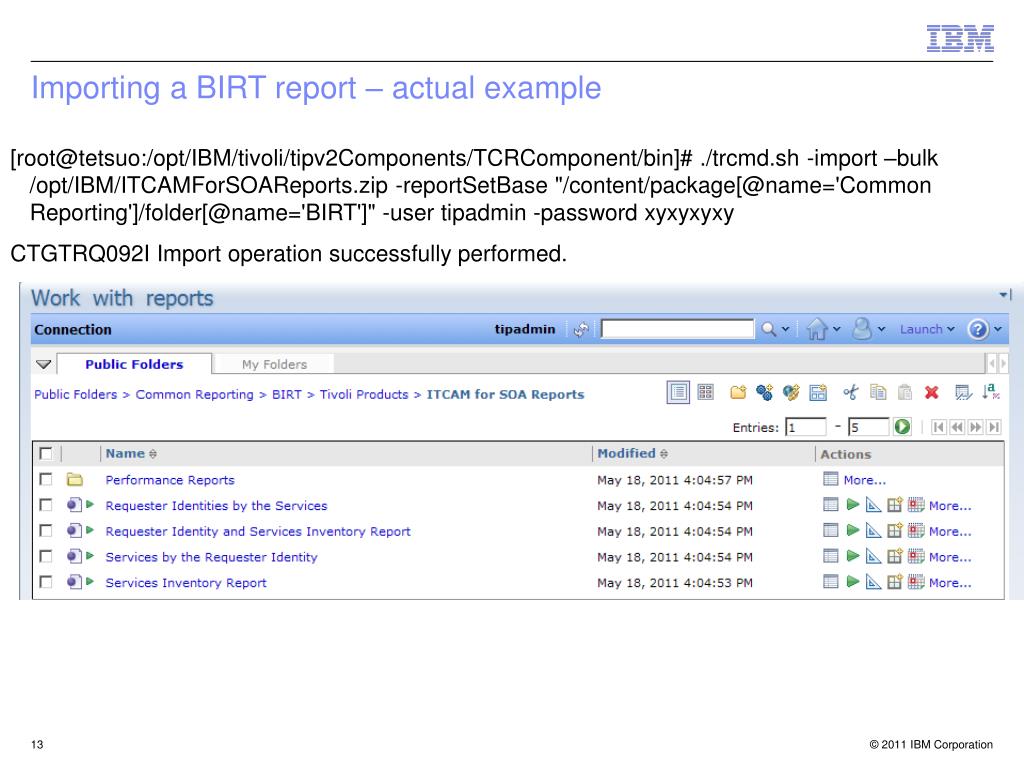This screenshot has width=1024, height=768.
Task: Click the search magnifier icon
Action: click(x=769, y=329)
